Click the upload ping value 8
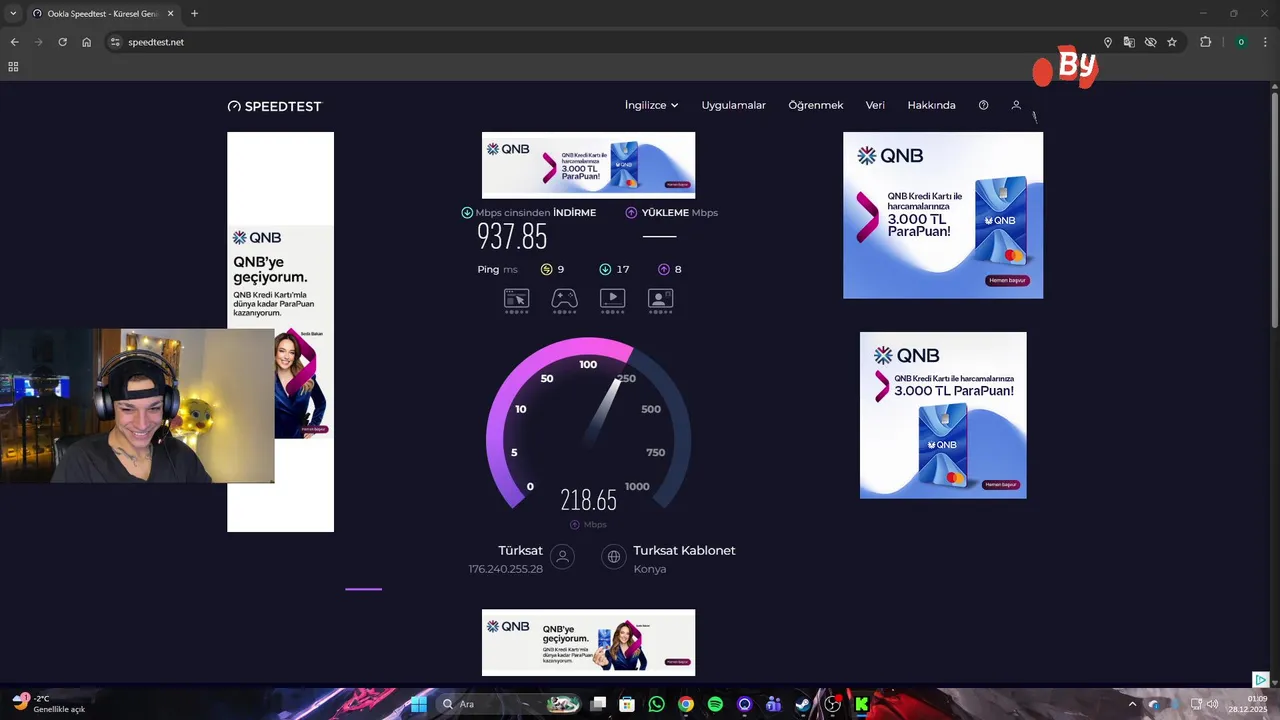Screen dimensions: 1280x720 tap(678, 269)
